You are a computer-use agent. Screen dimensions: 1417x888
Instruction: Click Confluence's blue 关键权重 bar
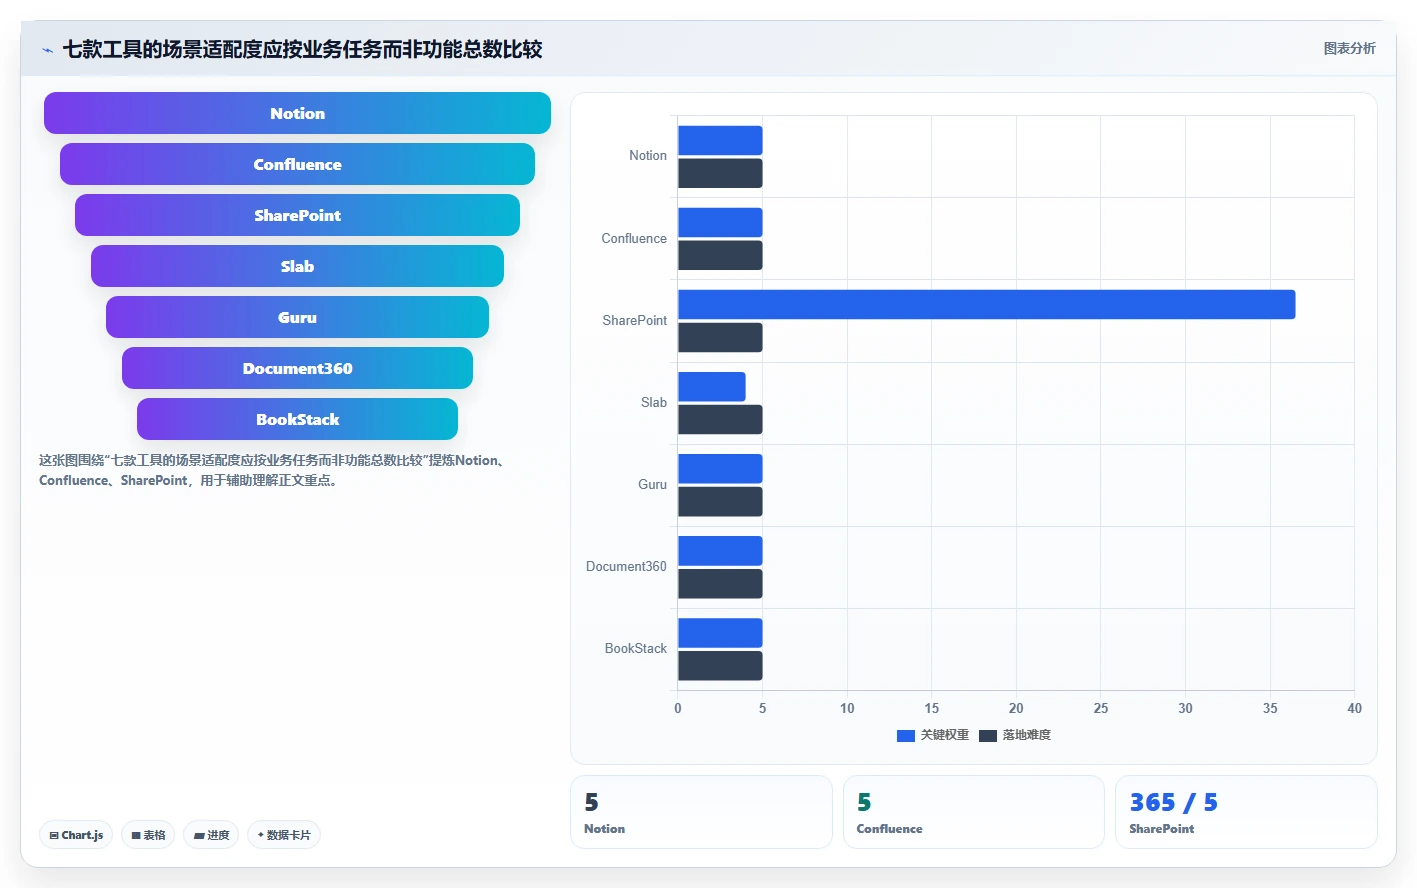[720, 222]
